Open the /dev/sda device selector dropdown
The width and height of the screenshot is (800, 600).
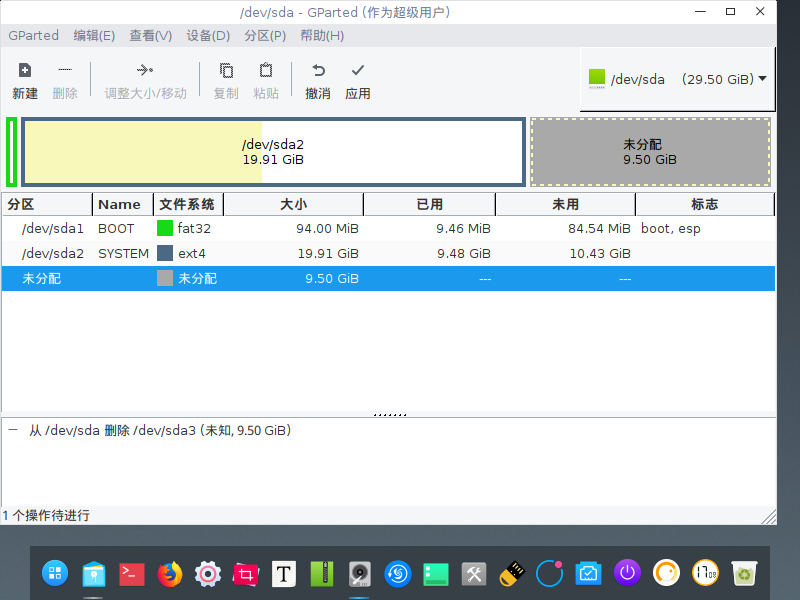point(678,79)
